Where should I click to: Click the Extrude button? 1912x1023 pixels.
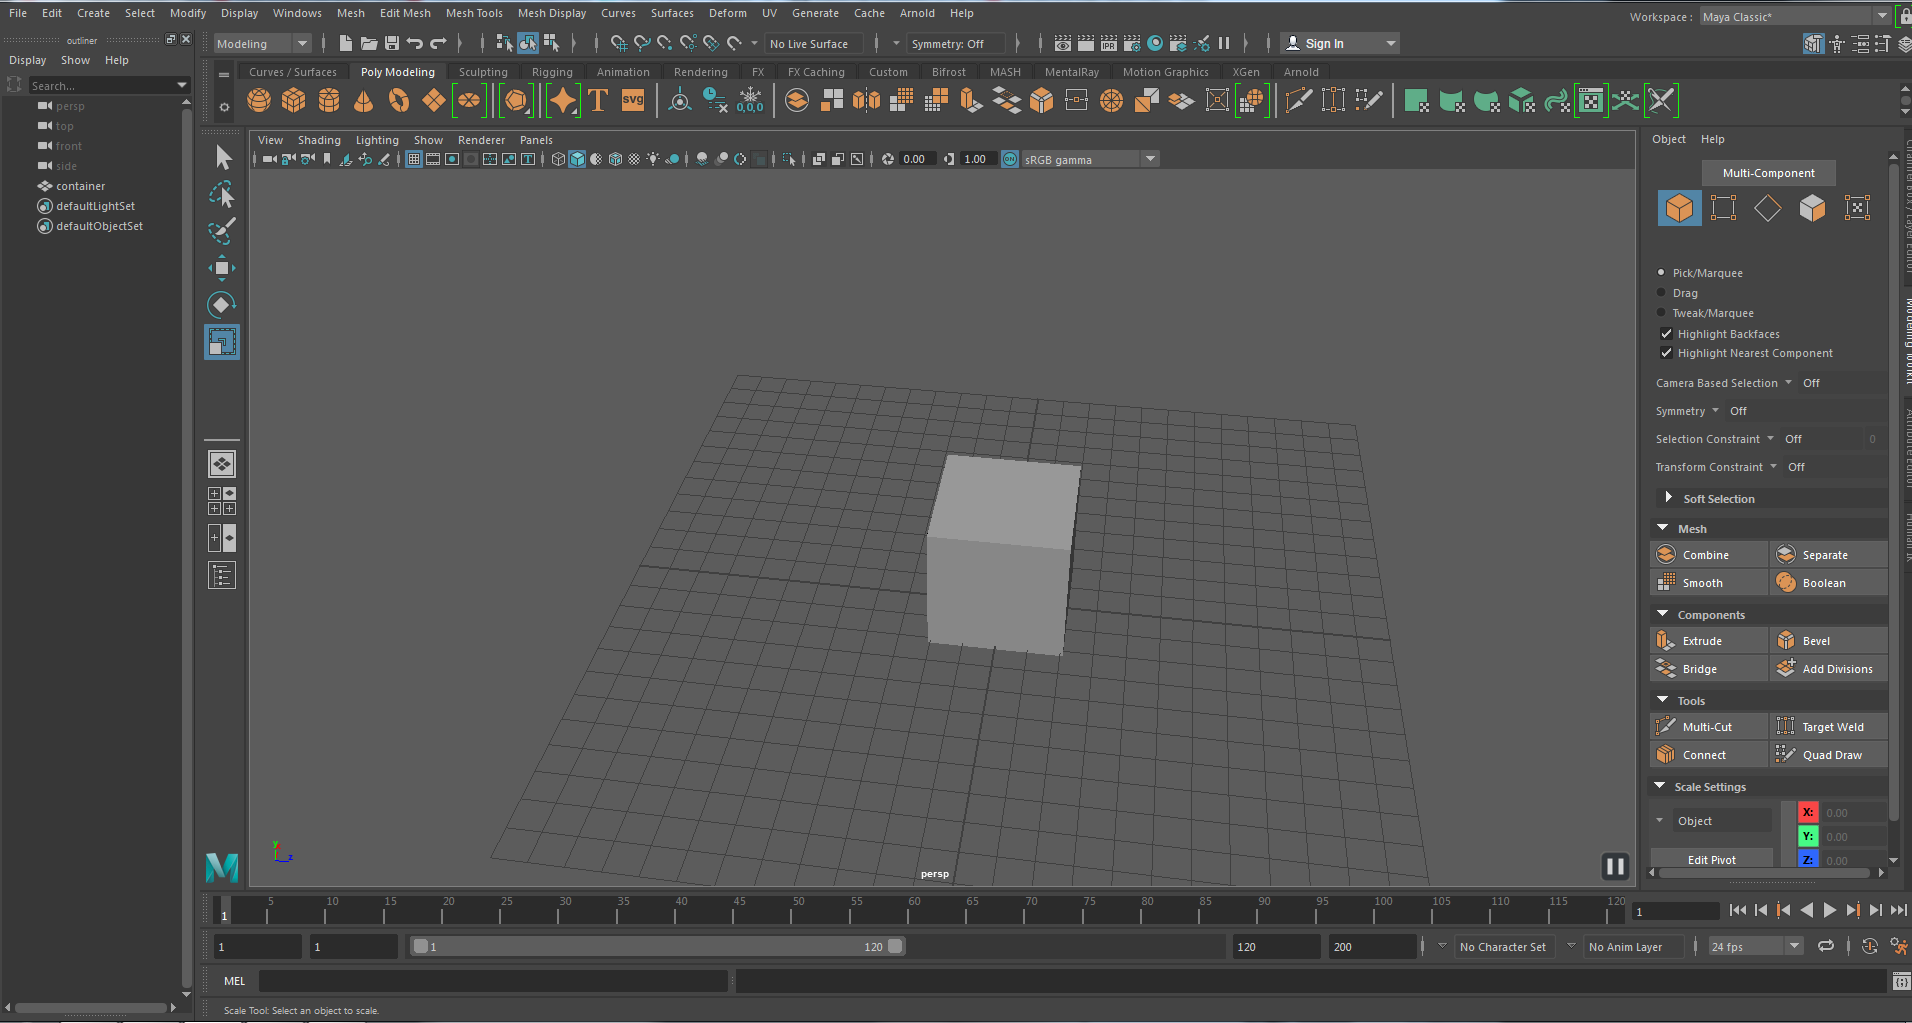point(1709,641)
